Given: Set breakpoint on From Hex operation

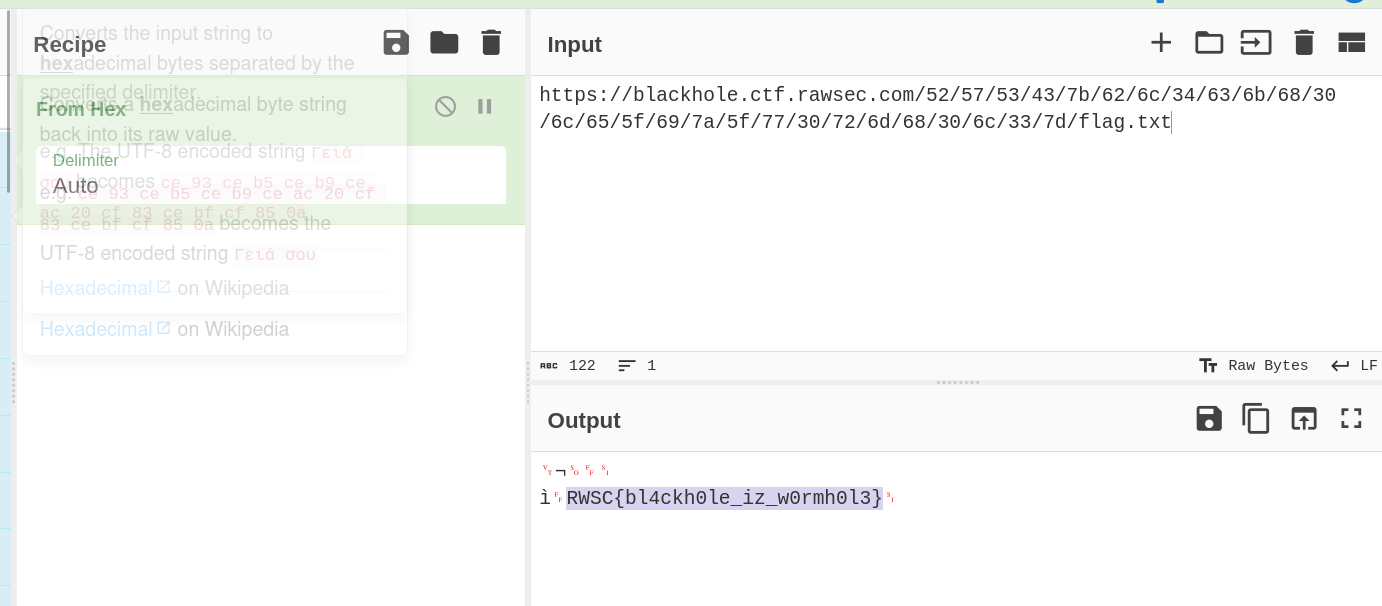Looking at the screenshot, I should [485, 106].
